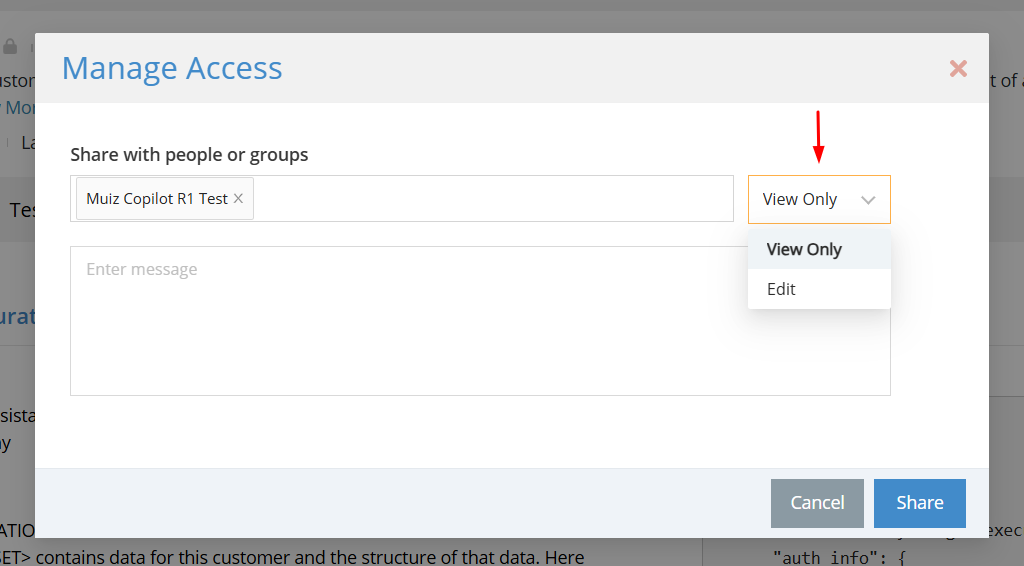Remove Muiz Copilot R1 Test chip
Image resolution: width=1024 pixels, height=566 pixels.
238,198
